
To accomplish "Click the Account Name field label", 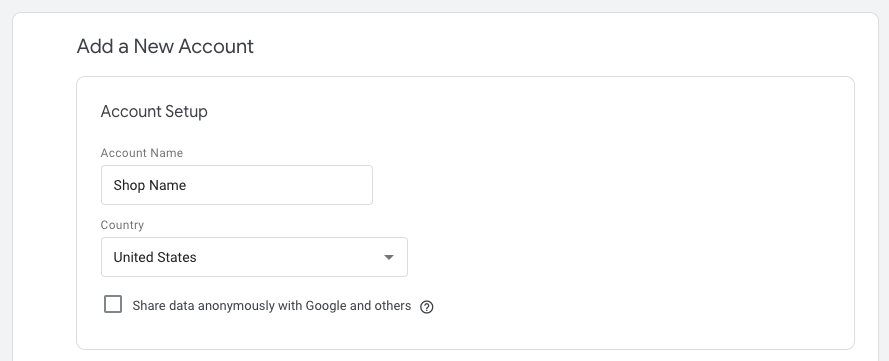I will coord(142,153).
